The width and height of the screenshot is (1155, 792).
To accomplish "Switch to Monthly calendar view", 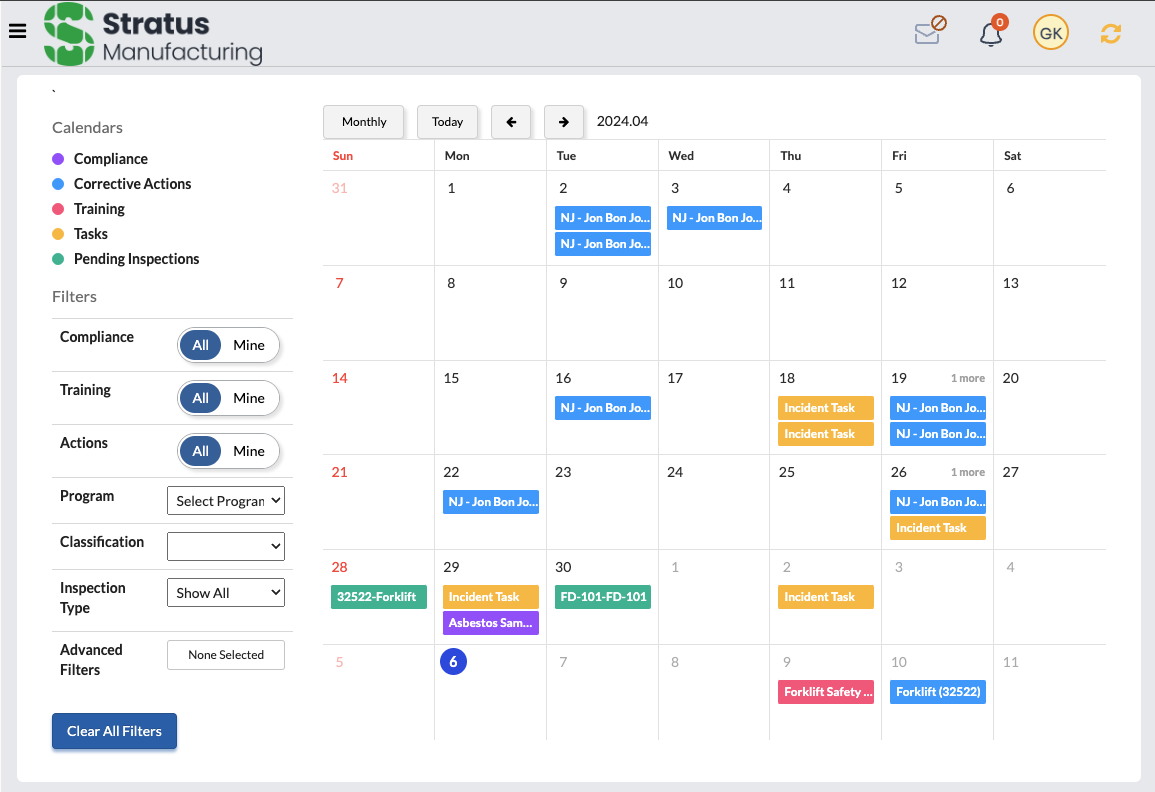I will [x=363, y=121].
